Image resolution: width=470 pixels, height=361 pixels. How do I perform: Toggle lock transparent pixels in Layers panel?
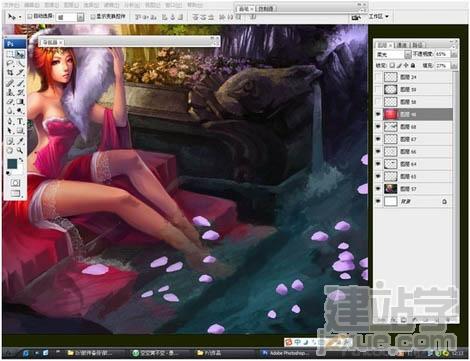(392, 65)
